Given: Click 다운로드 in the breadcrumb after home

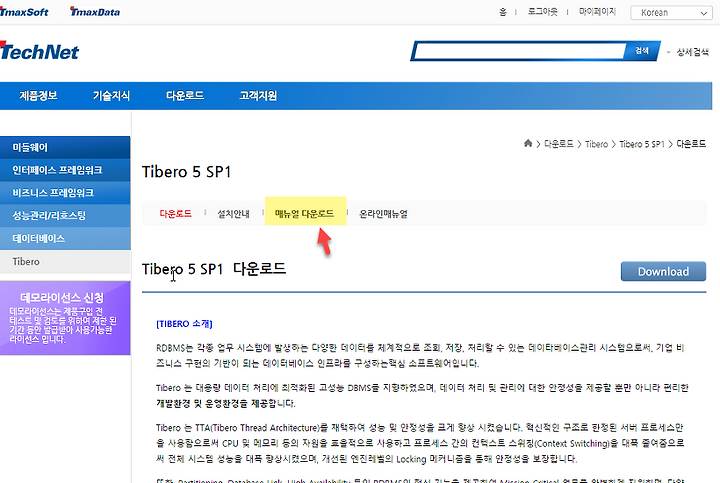Looking at the screenshot, I should [x=559, y=144].
